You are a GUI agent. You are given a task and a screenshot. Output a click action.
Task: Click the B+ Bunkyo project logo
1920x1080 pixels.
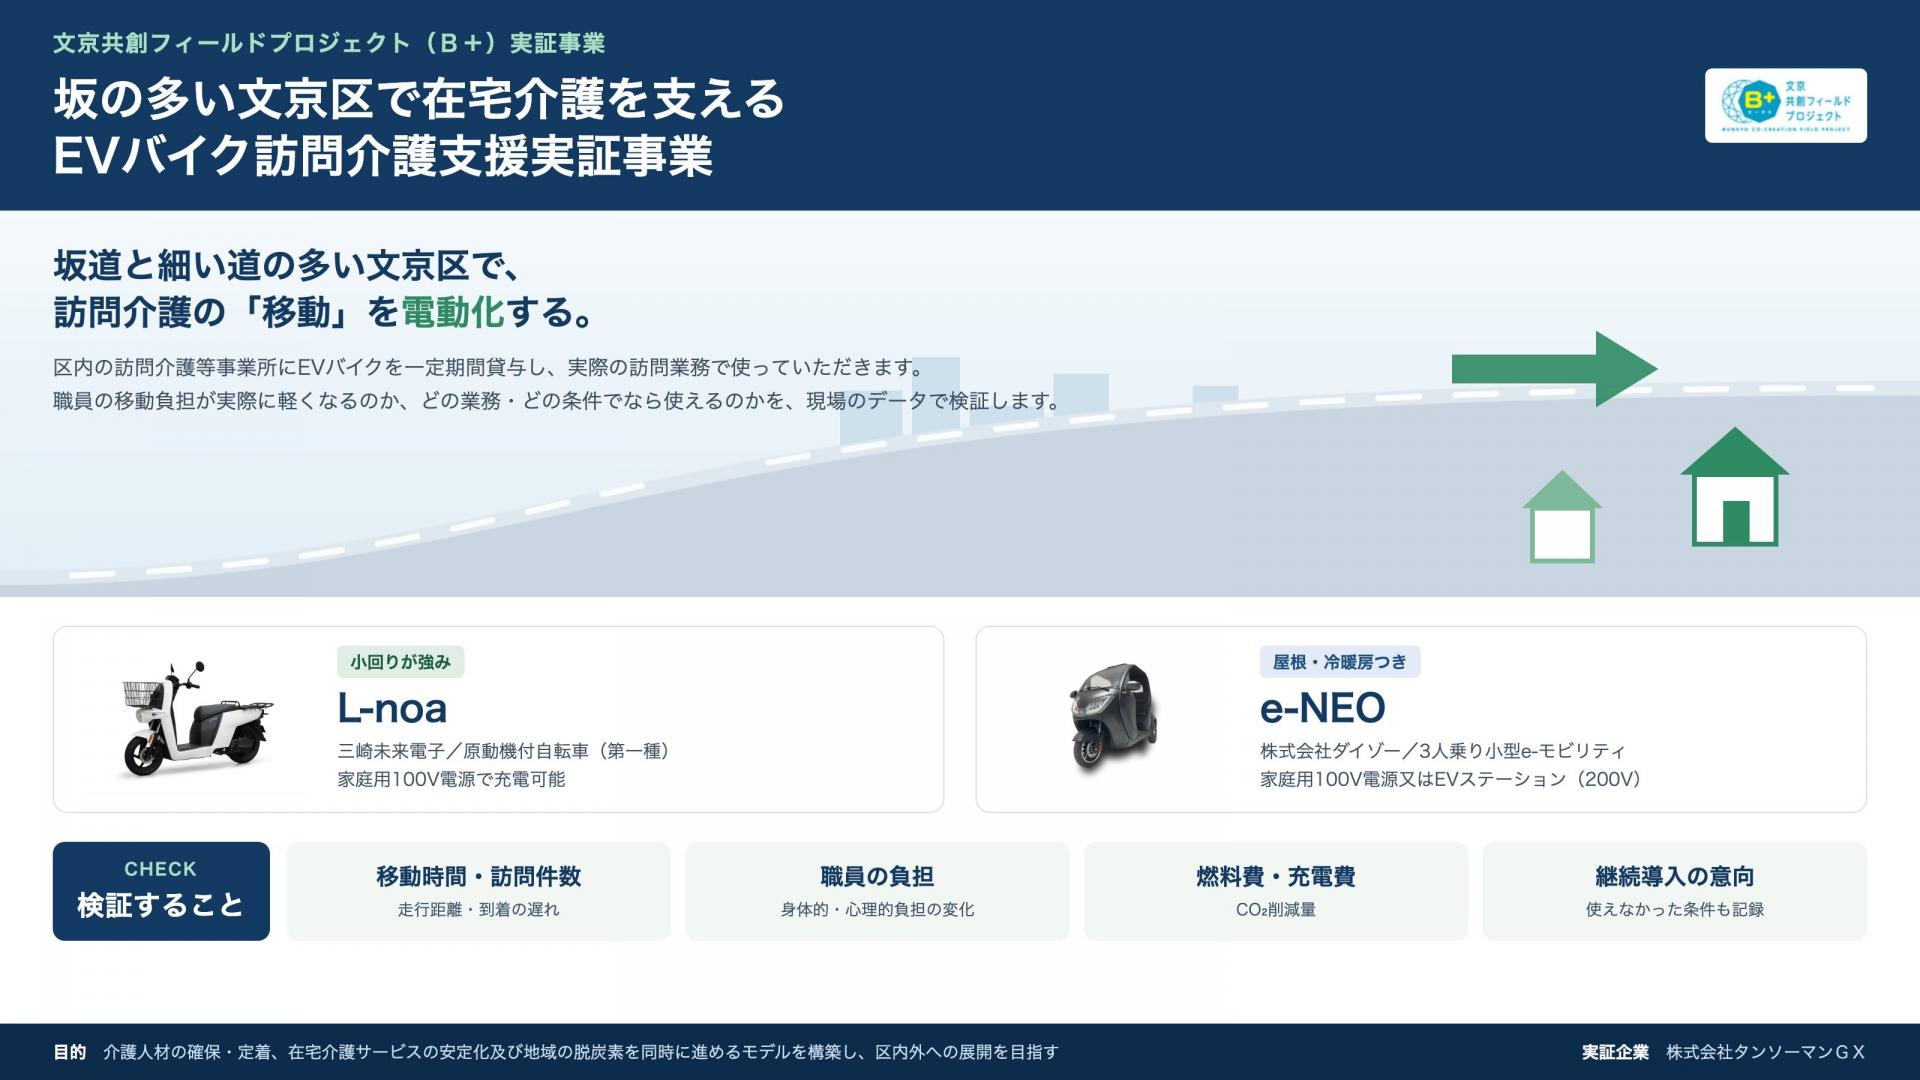(x=1785, y=105)
